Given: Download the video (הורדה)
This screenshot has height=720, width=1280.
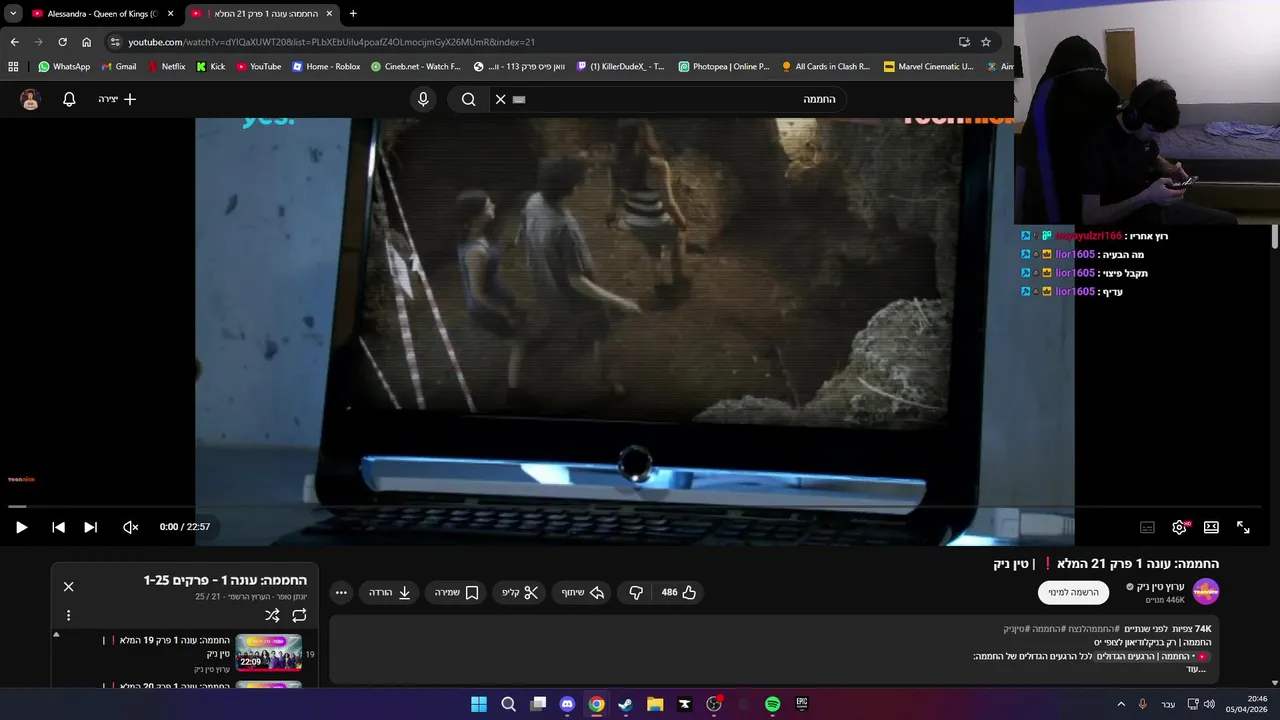Looking at the screenshot, I should pos(390,592).
